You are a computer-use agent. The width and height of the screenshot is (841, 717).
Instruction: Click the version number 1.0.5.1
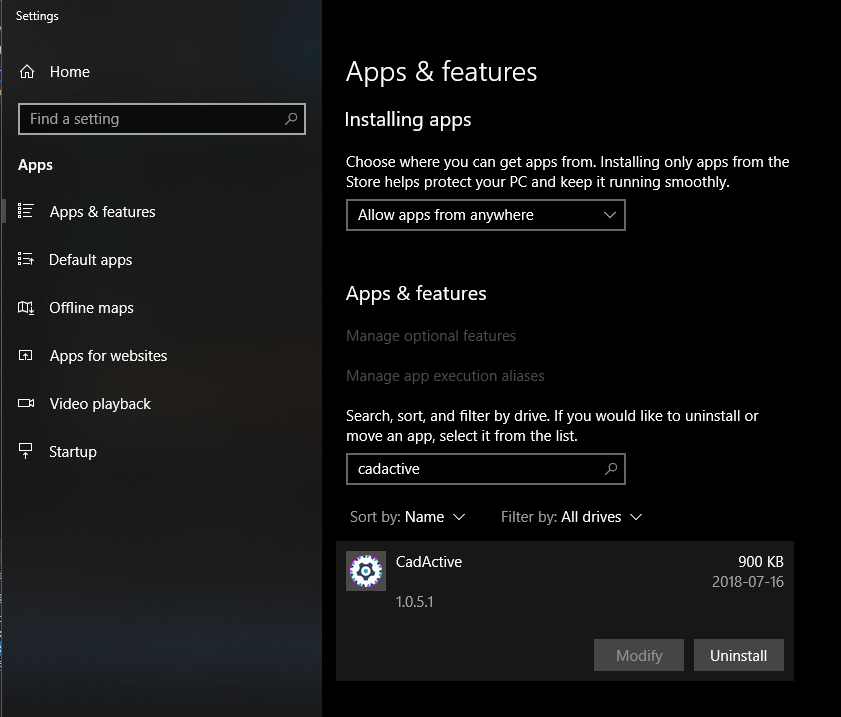pyautogui.click(x=415, y=602)
